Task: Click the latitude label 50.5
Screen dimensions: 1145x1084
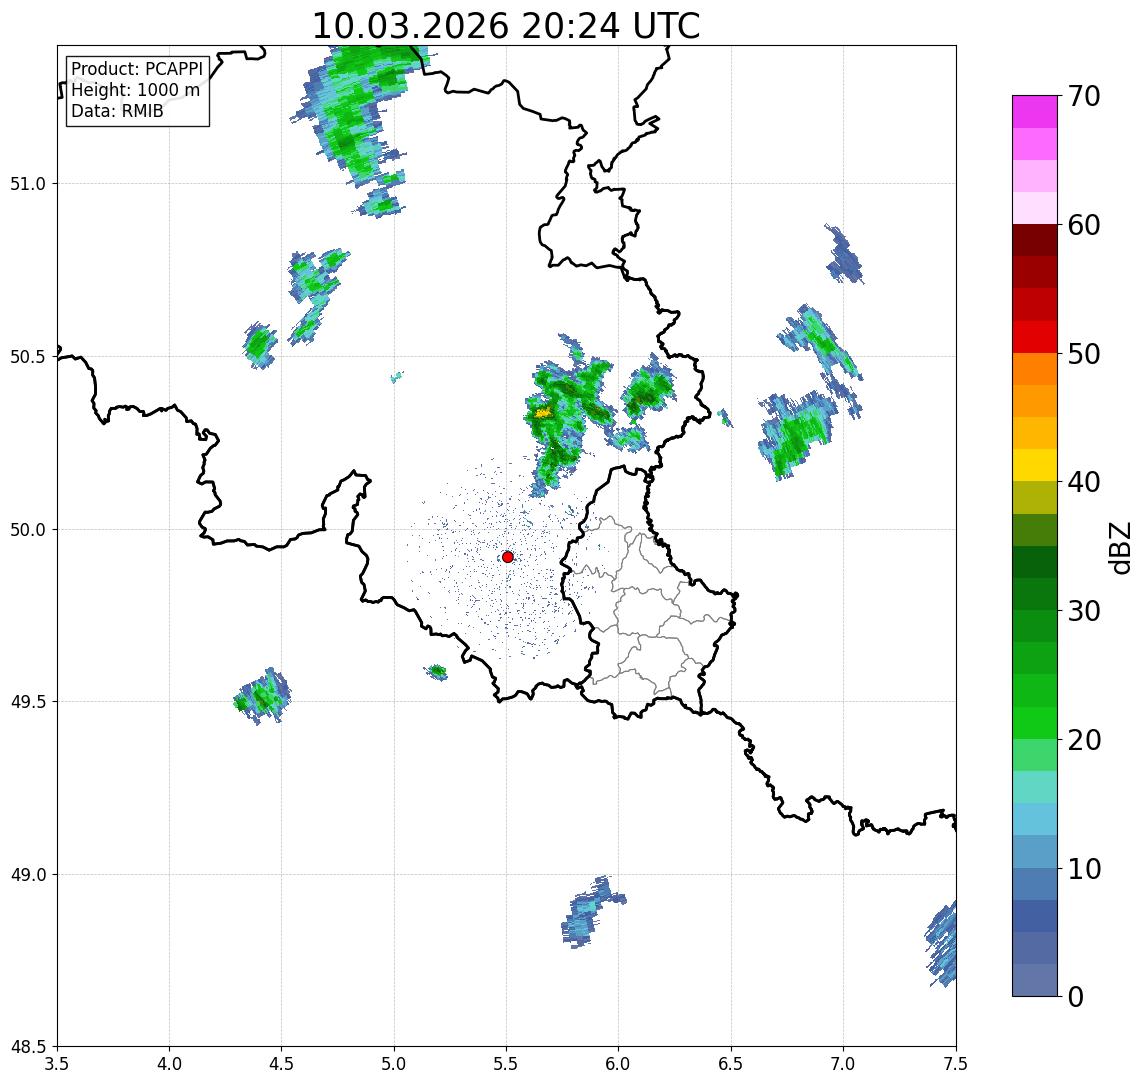Action: pyautogui.click(x=28, y=357)
